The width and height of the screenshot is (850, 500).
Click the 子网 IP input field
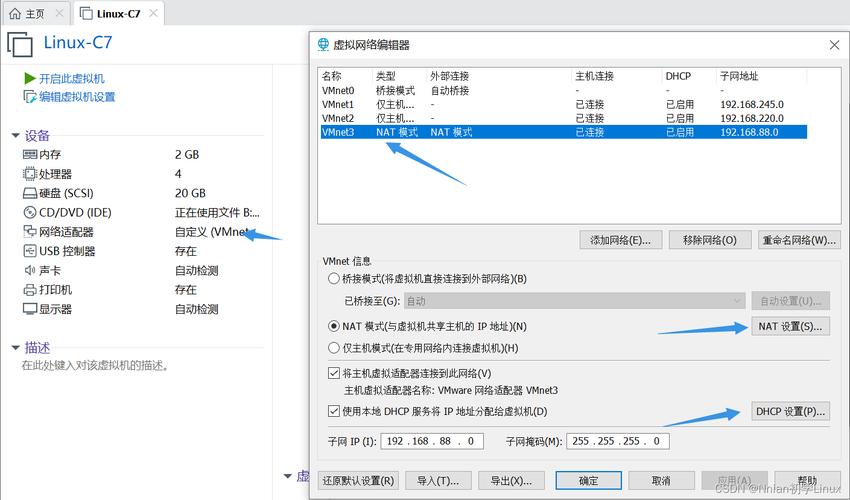point(432,441)
